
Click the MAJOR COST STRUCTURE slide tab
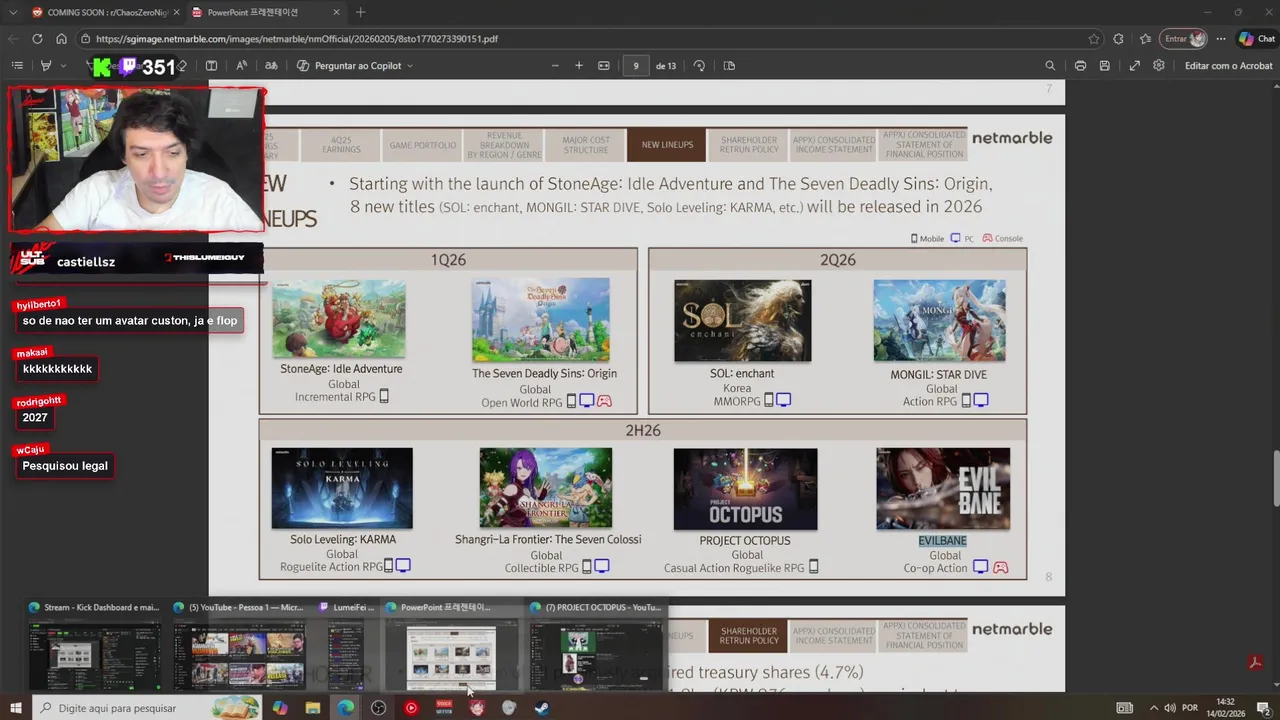[x=586, y=145]
